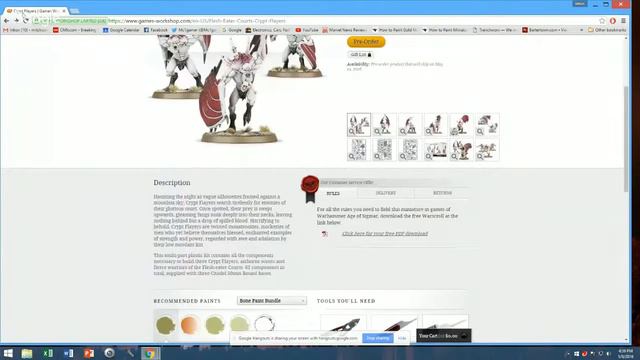The height and width of the screenshot is (360, 640).
Task: Open the Chrome hamburger menu
Action: (623, 20)
